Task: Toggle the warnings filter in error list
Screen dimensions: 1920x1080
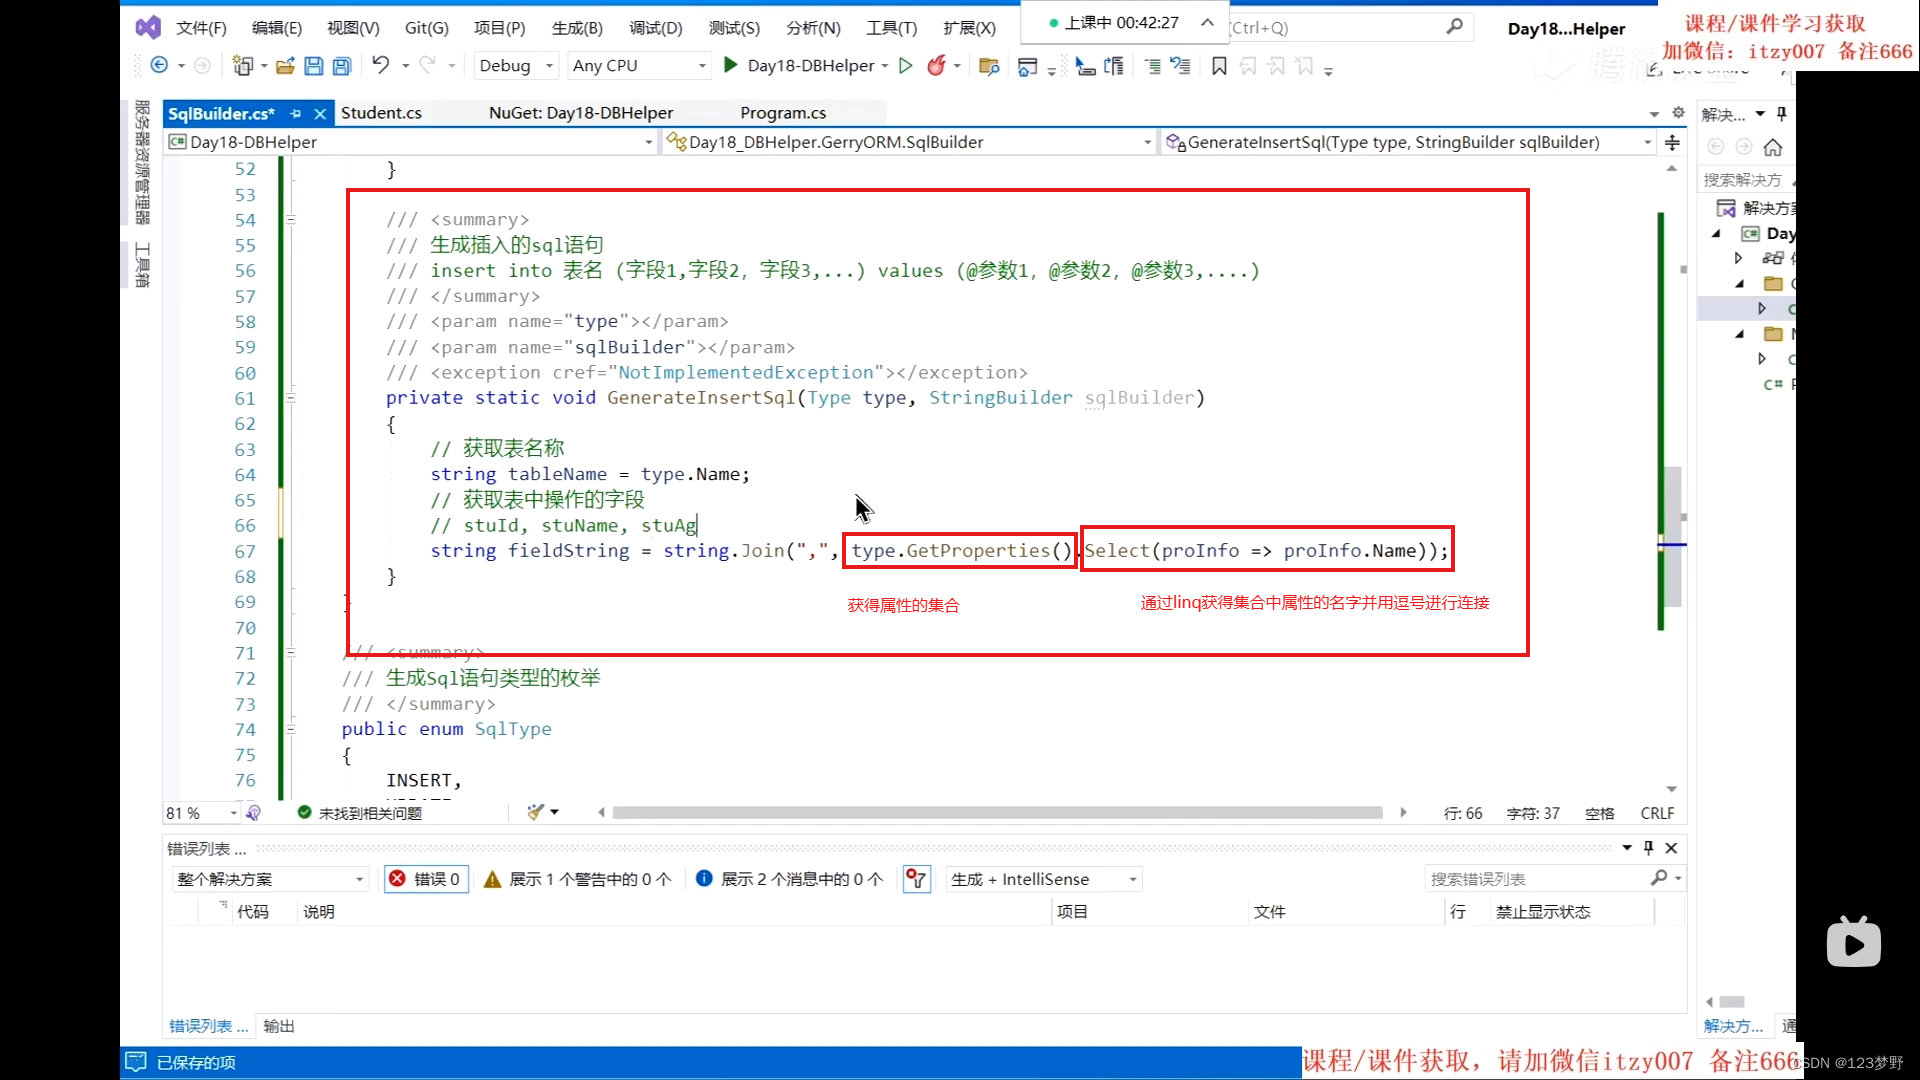Action: coord(577,879)
